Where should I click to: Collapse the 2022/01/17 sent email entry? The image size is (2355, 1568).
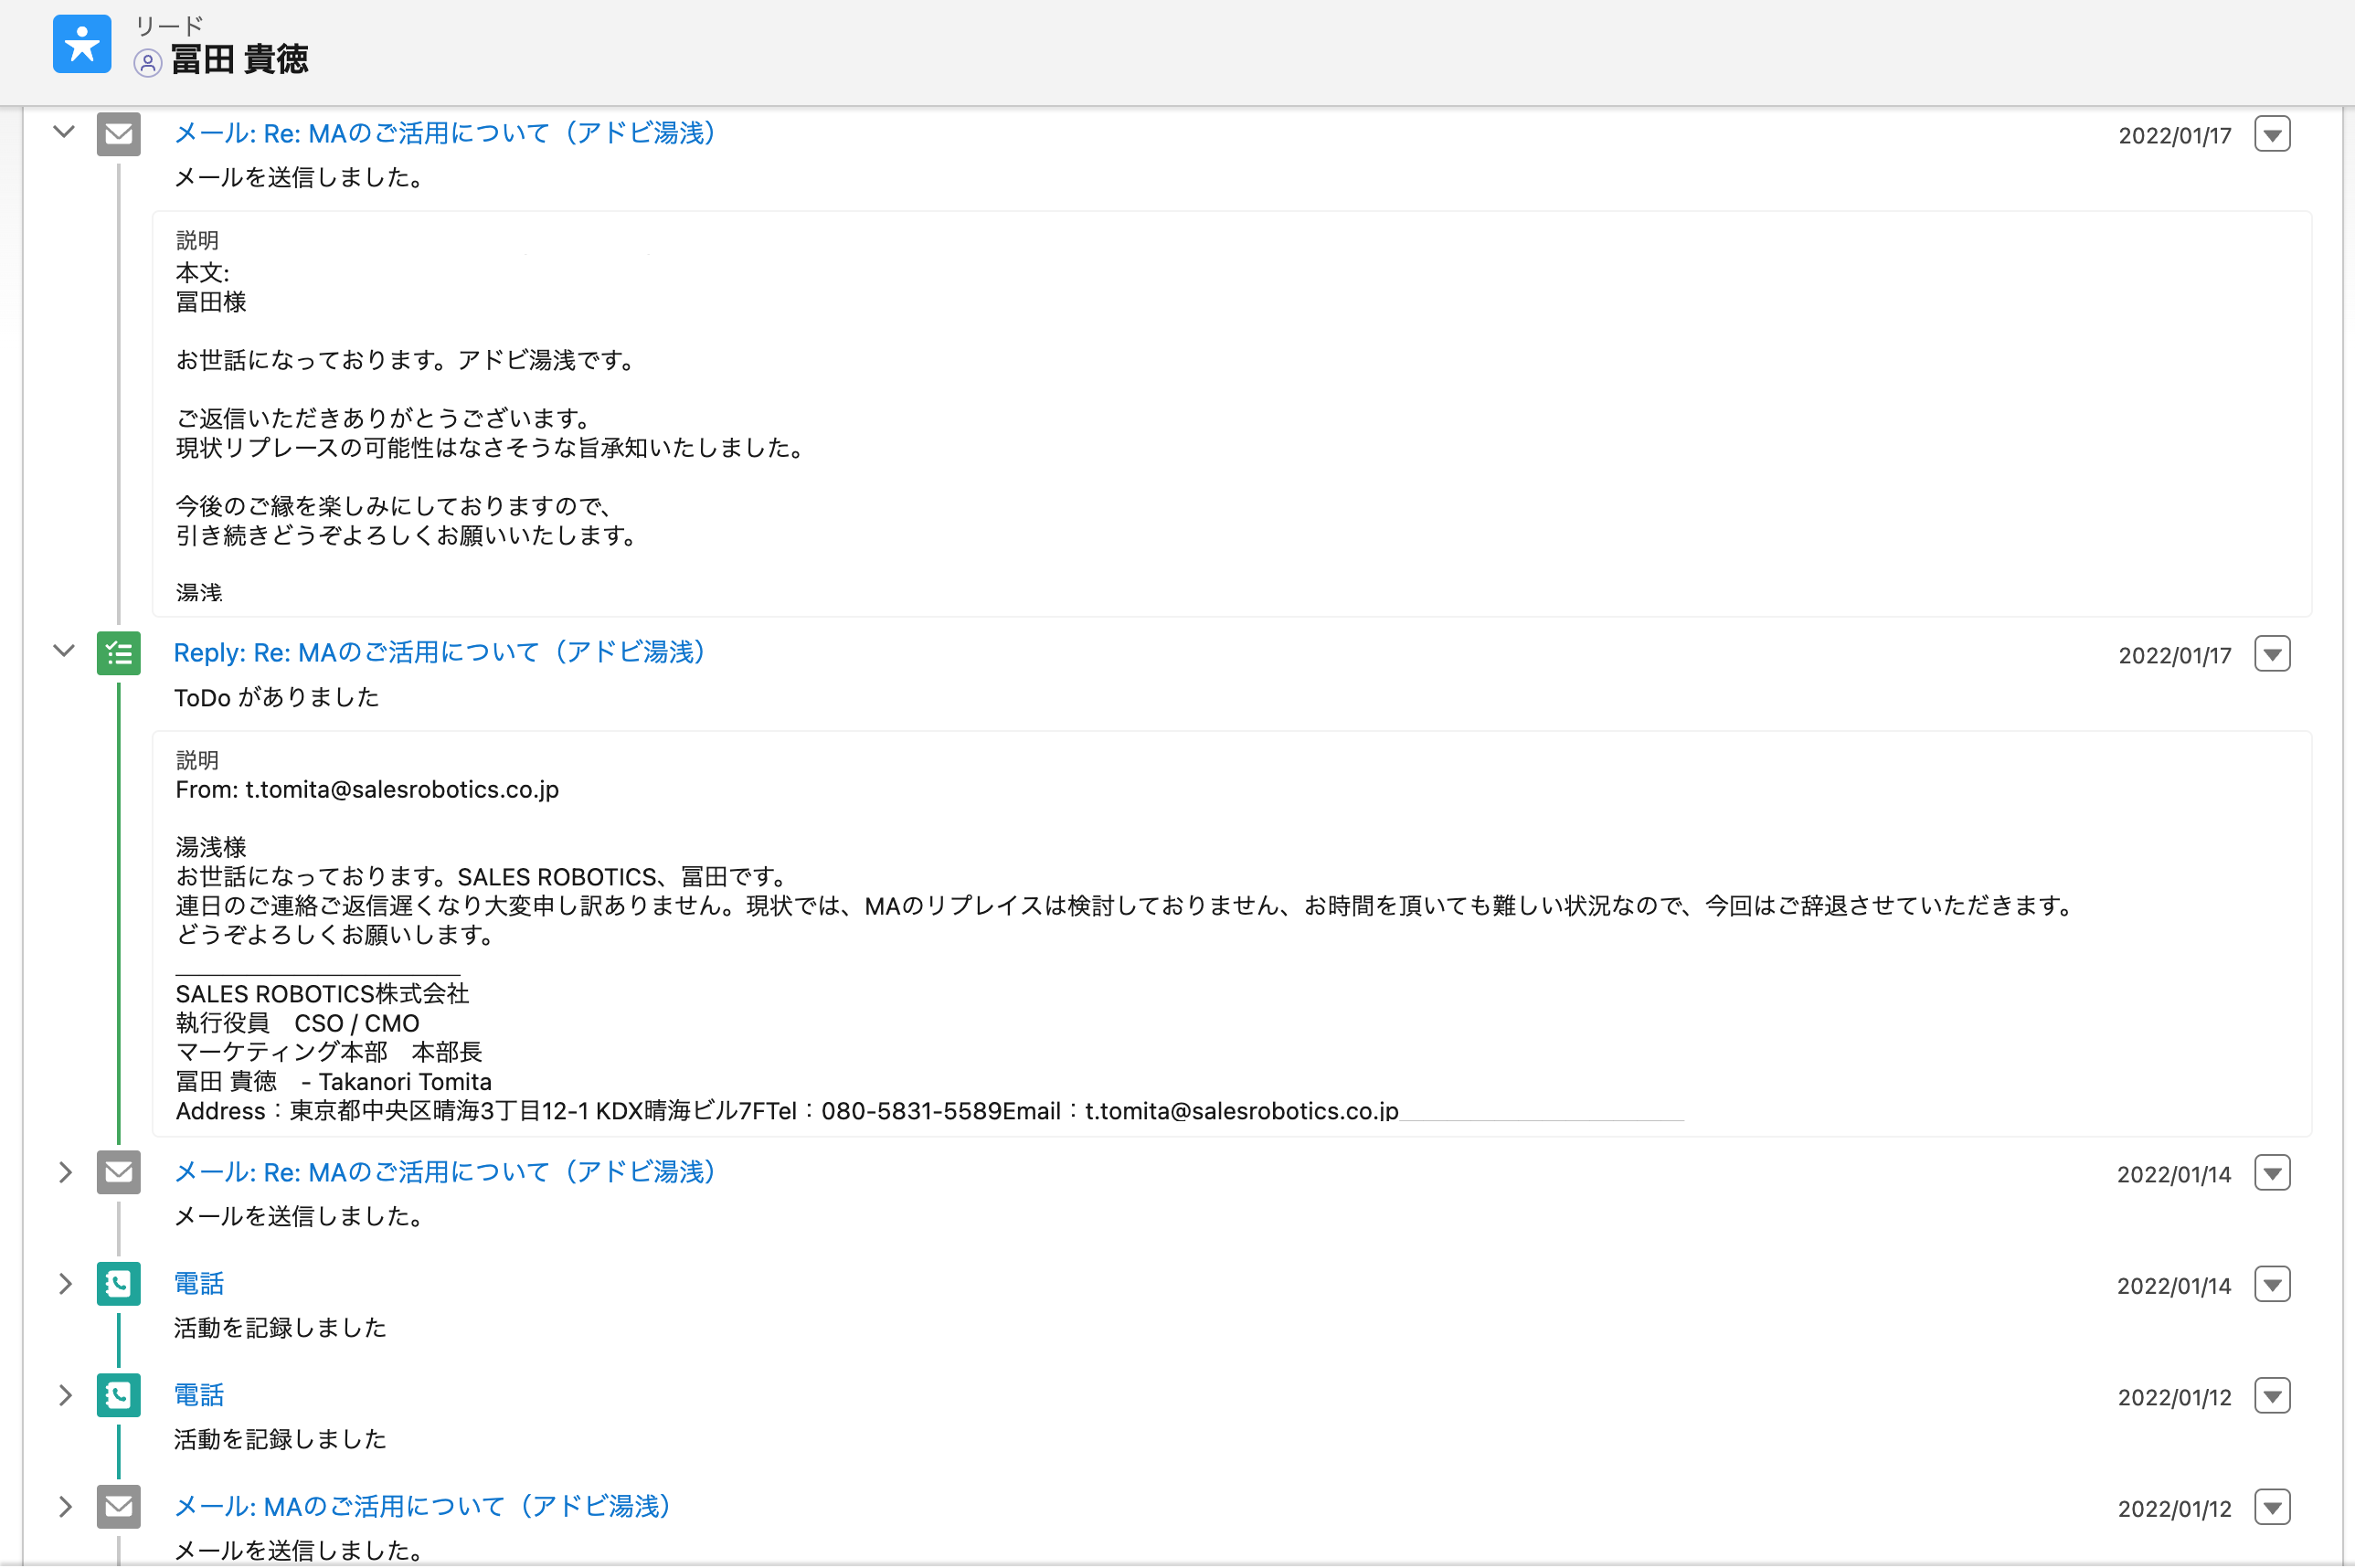tap(64, 132)
